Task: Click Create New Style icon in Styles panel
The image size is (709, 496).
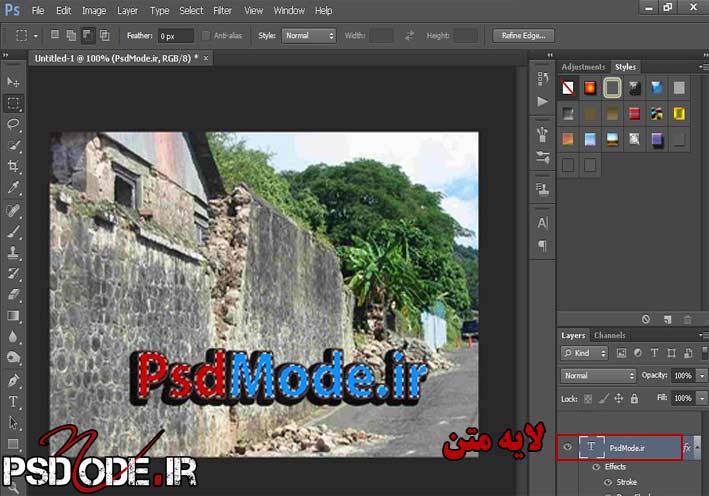Action: [x=667, y=319]
